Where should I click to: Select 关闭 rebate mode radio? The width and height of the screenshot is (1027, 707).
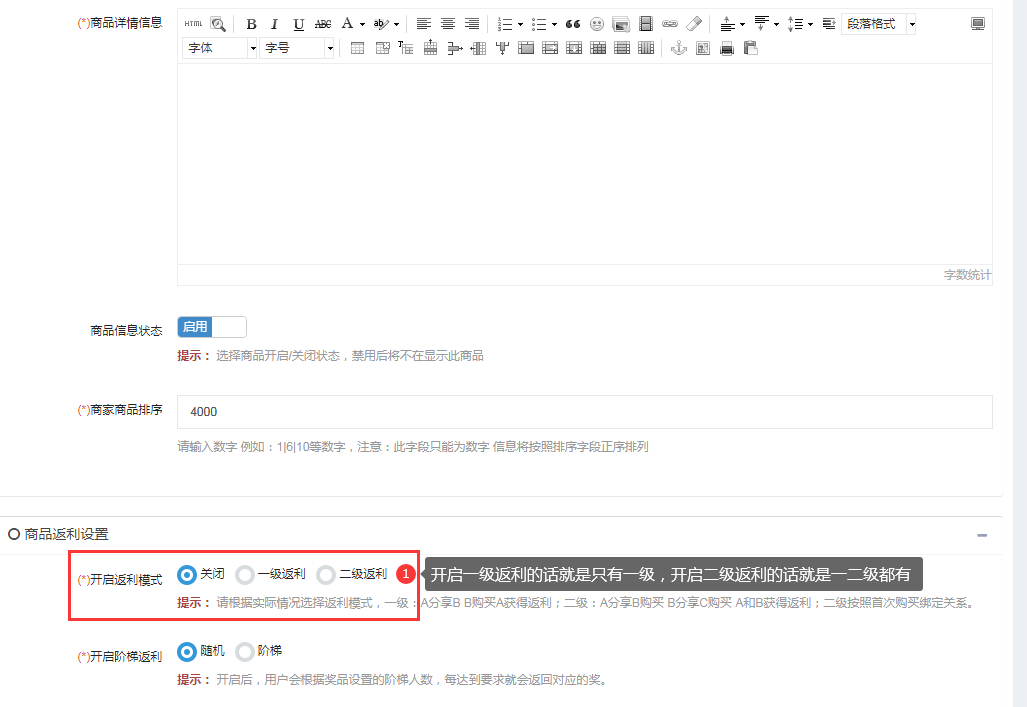coord(187,575)
